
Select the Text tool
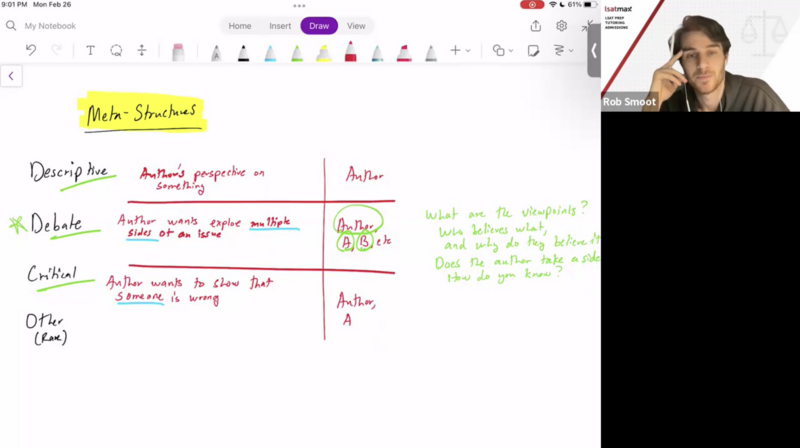pos(90,51)
